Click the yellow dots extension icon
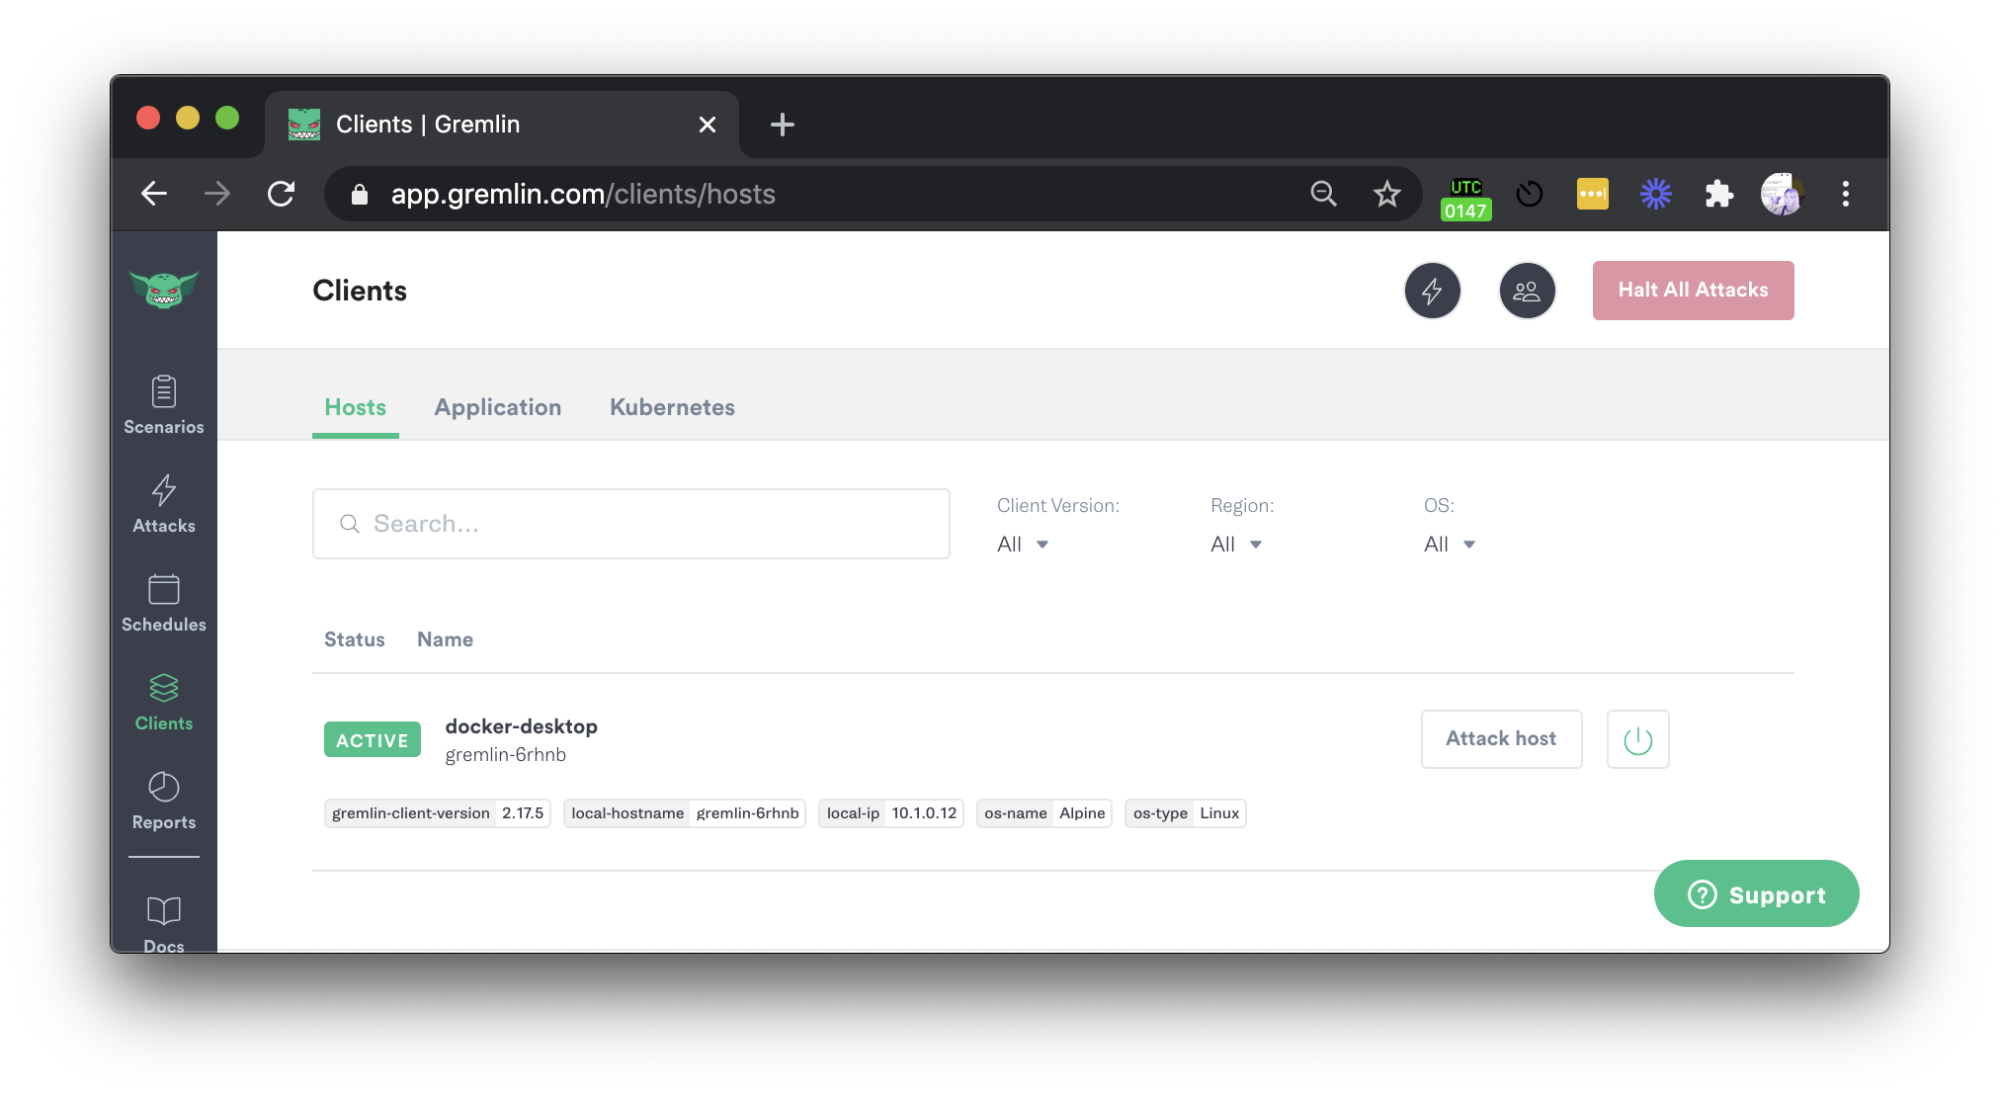The image size is (2000, 1099). coord(1593,194)
